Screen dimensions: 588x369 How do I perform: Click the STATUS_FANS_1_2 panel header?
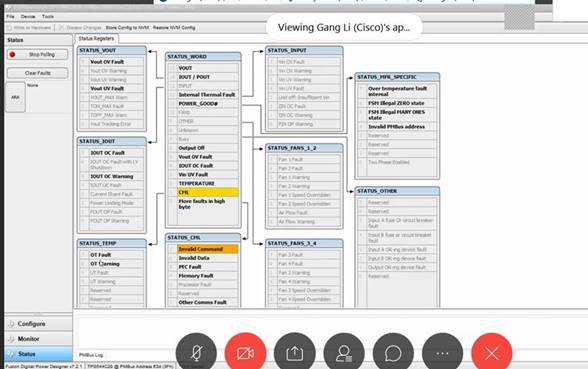pyautogui.click(x=304, y=148)
